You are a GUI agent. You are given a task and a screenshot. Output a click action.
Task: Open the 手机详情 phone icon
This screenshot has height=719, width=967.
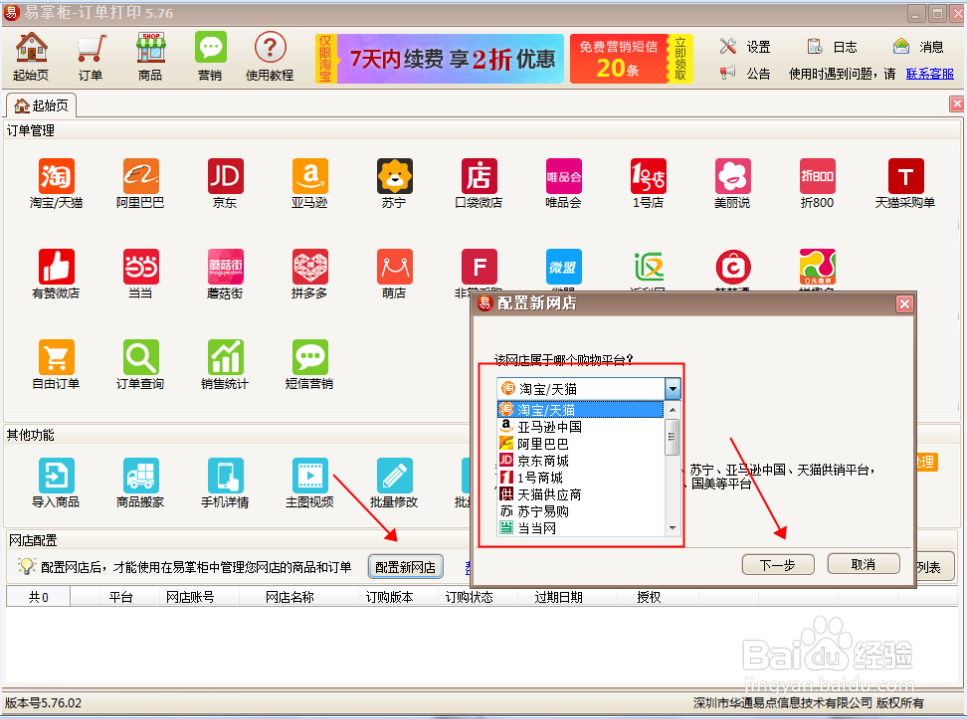click(x=225, y=475)
